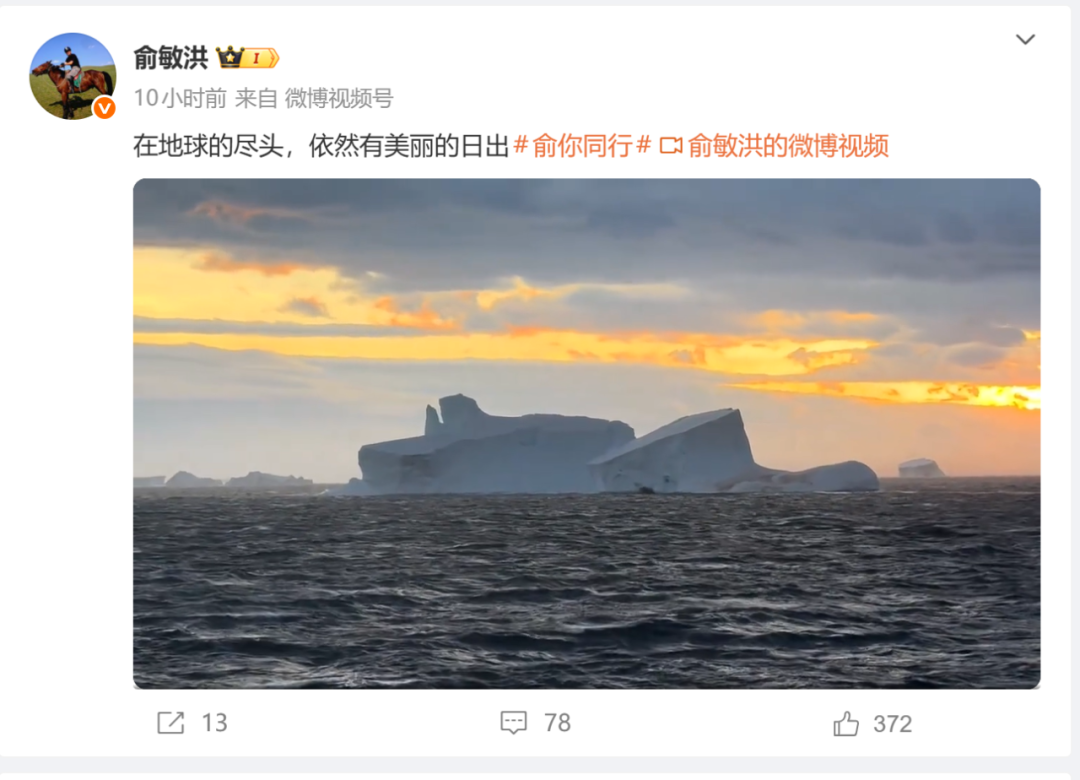Click the repost count 13
The width and height of the screenshot is (1080, 780).
tap(214, 723)
